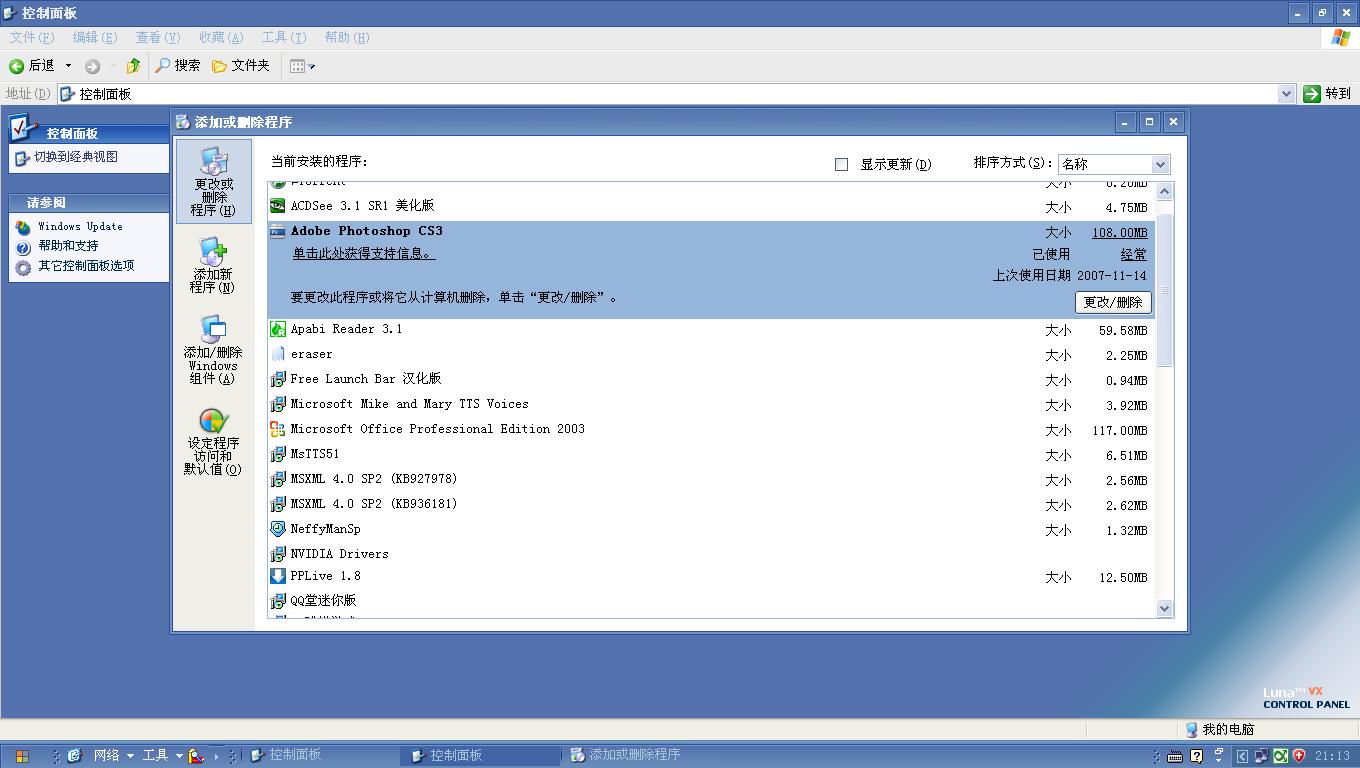Expand the address bar dropdown arrow
The width and height of the screenshot is (1360, 768).
click(x=1286, y=93)
